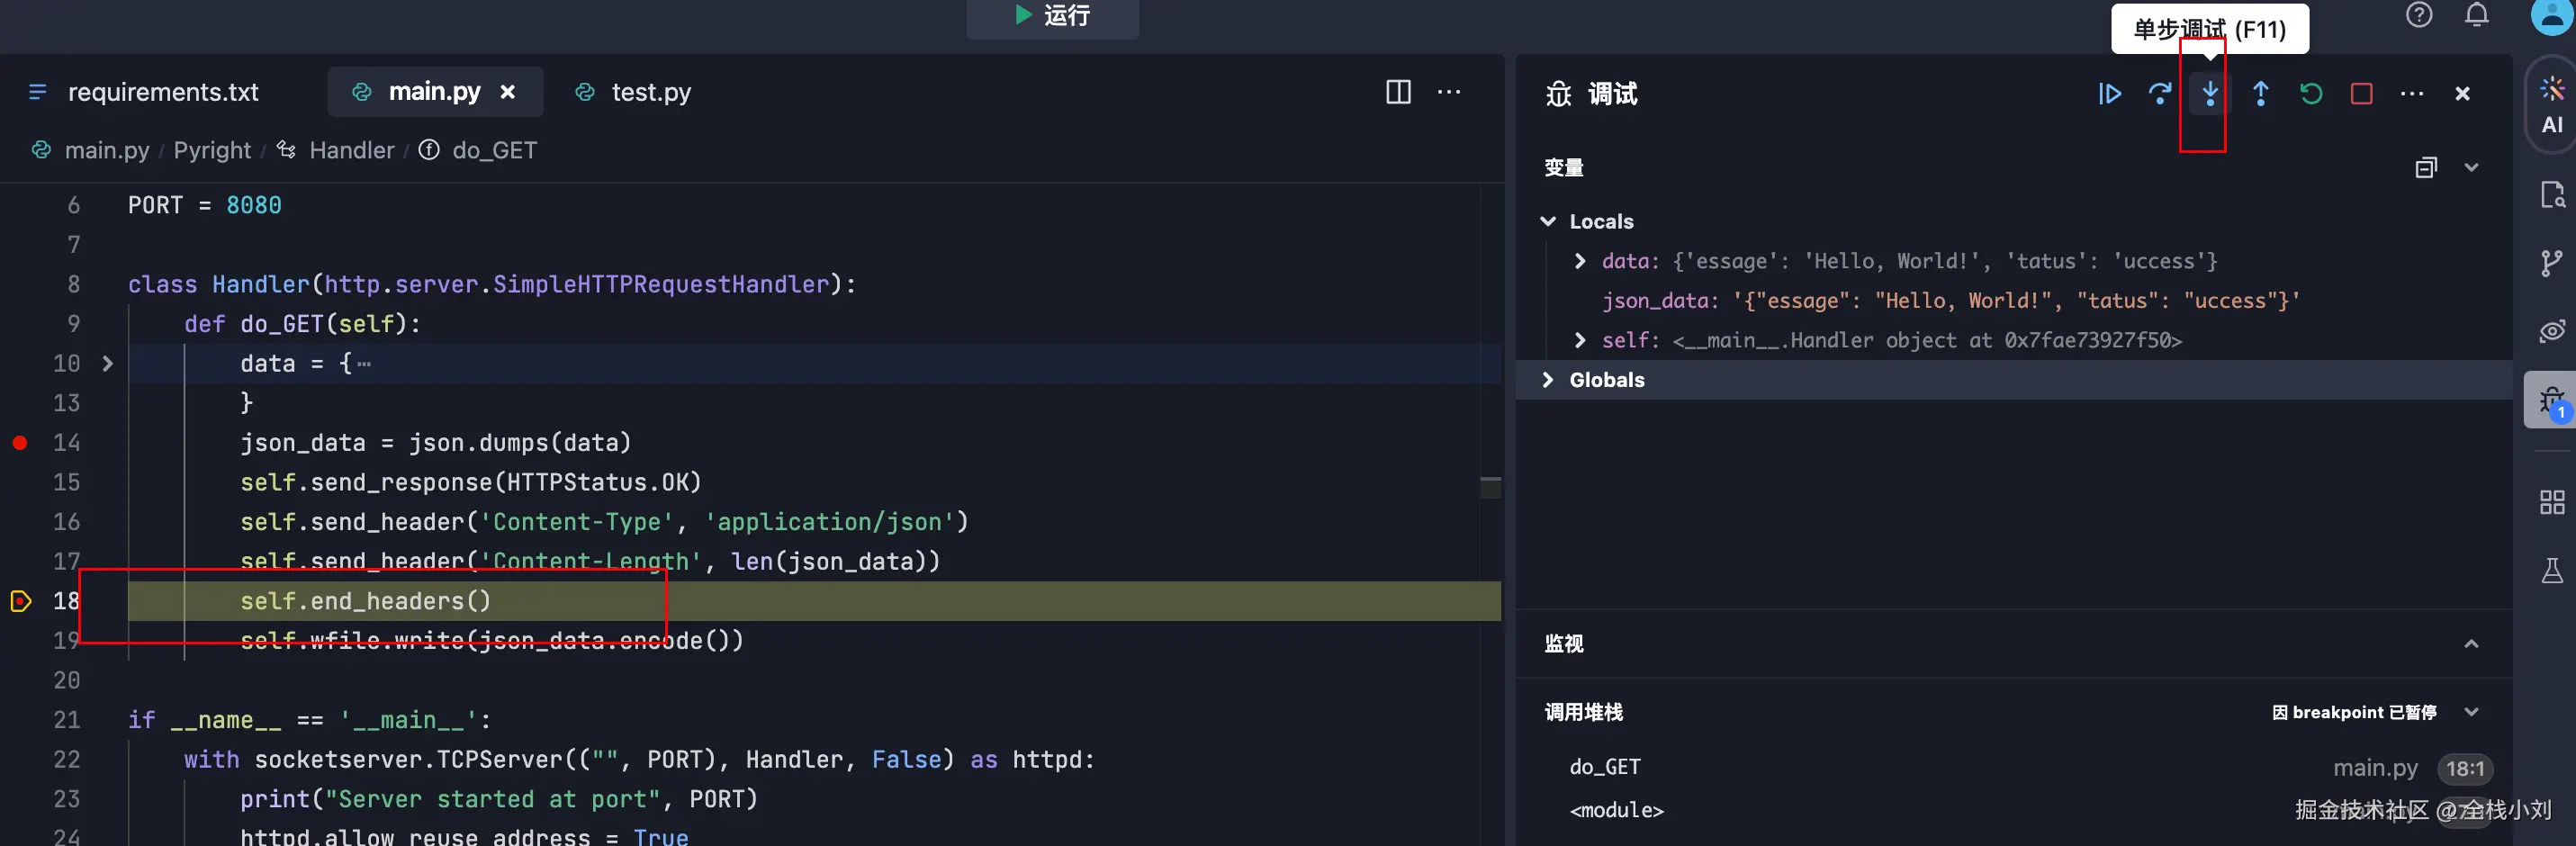Unfold the collapsed code at line 10
This screenshot has height=846, width=2576.
(x=108, y=363)
